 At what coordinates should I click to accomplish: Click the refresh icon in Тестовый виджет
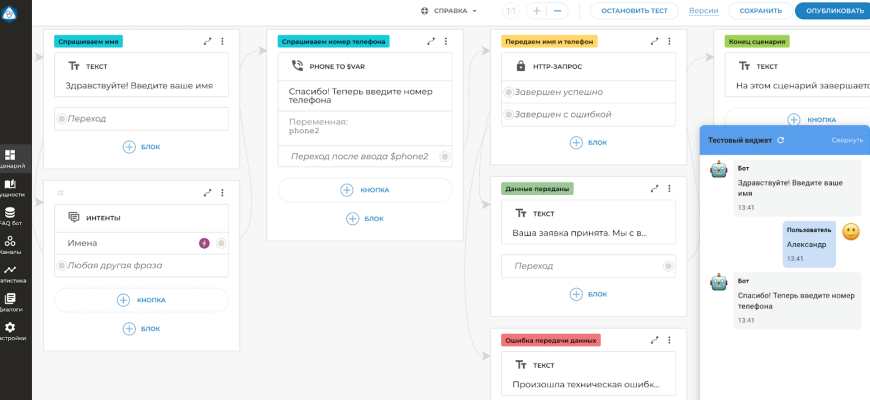pos(780,140)
